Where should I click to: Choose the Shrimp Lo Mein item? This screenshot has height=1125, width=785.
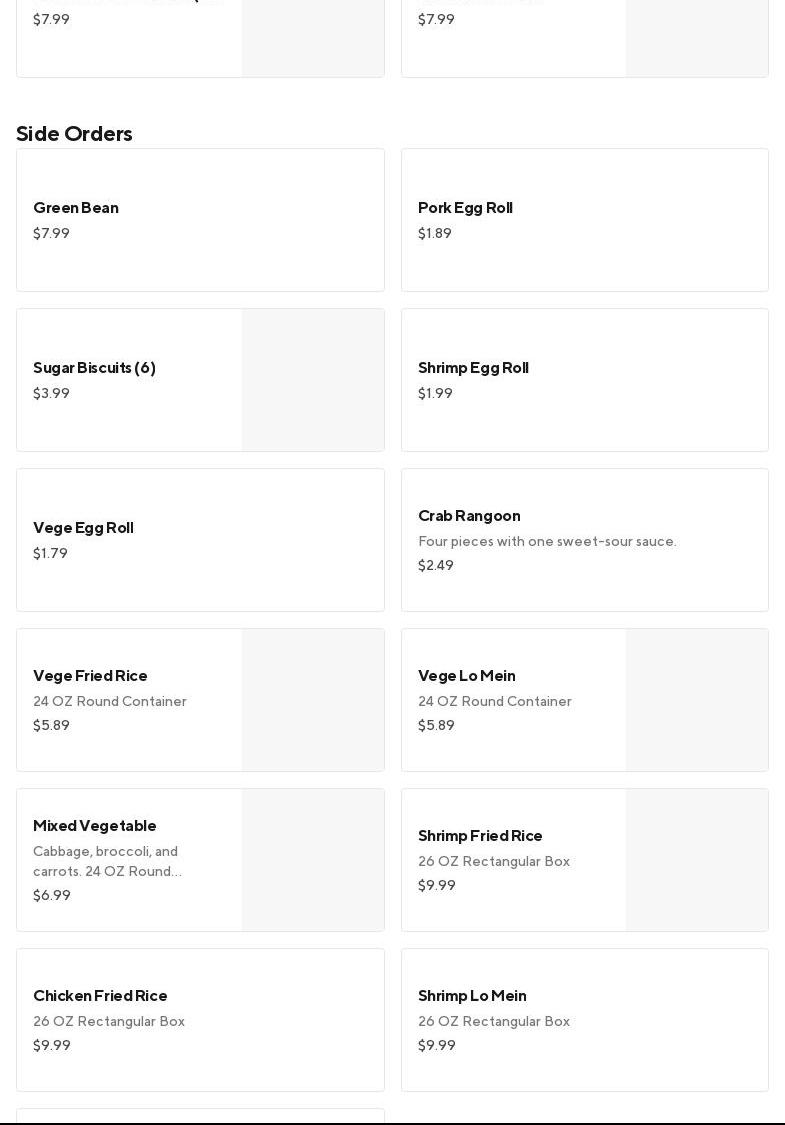(x=472, y=996)
